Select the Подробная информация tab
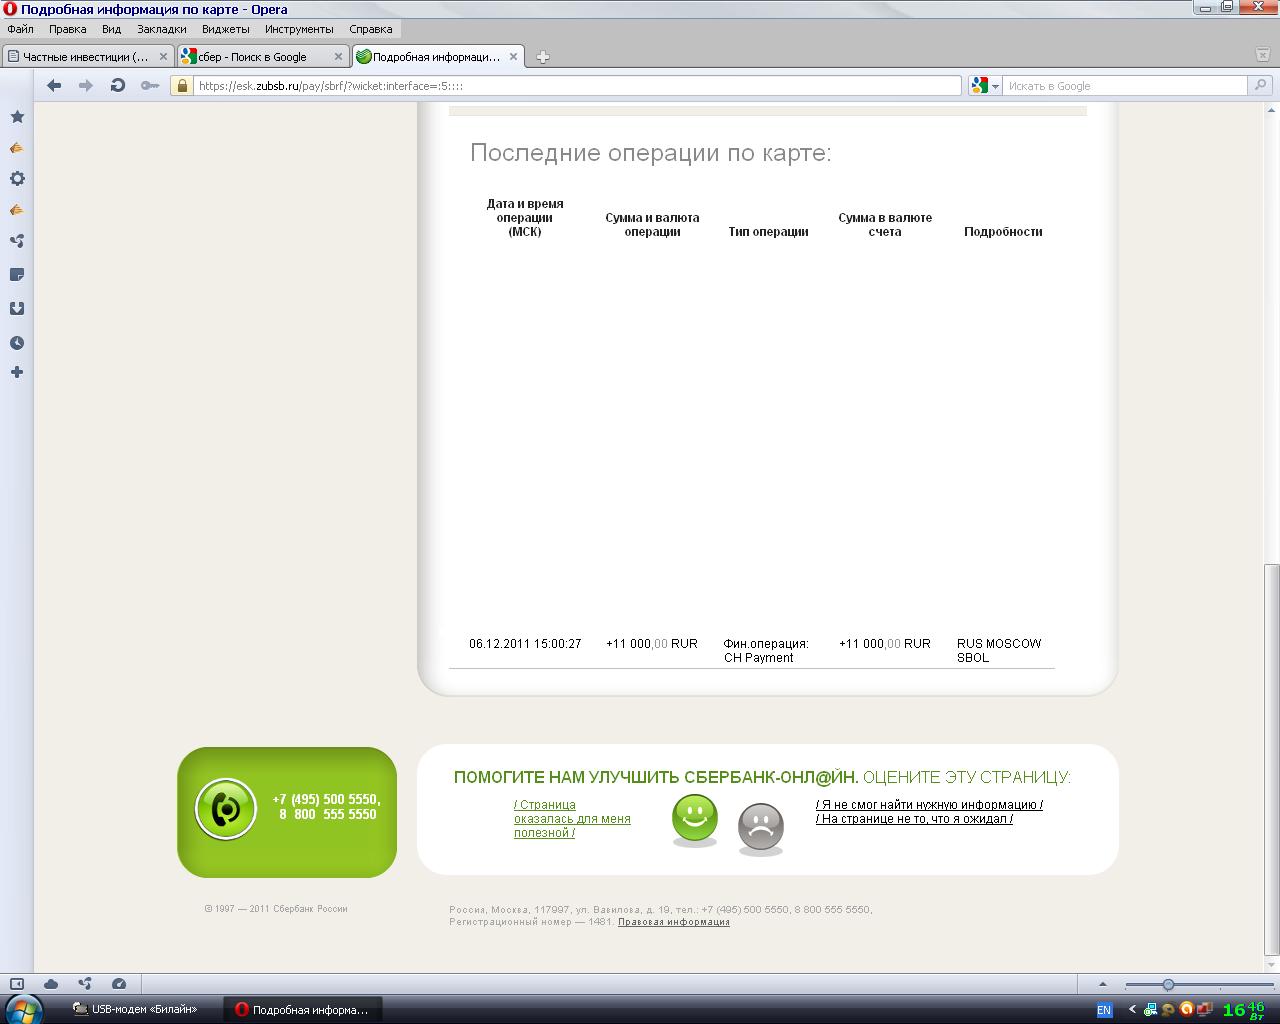 (x=438, y=57)
